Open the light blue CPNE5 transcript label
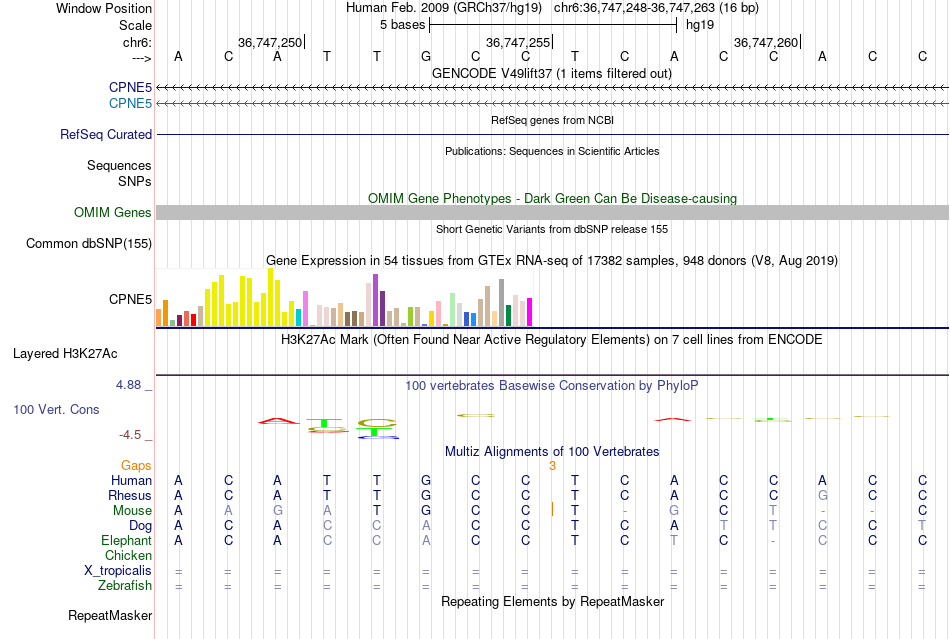This screenshot has height=639, width=950. point(130,104)
